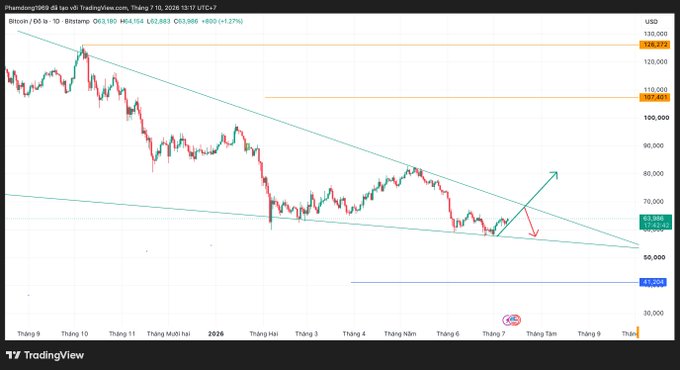Screen dimensions: 680x370
Task: Click the 120,000 price axis label
Action: click(x=655, y=62)
